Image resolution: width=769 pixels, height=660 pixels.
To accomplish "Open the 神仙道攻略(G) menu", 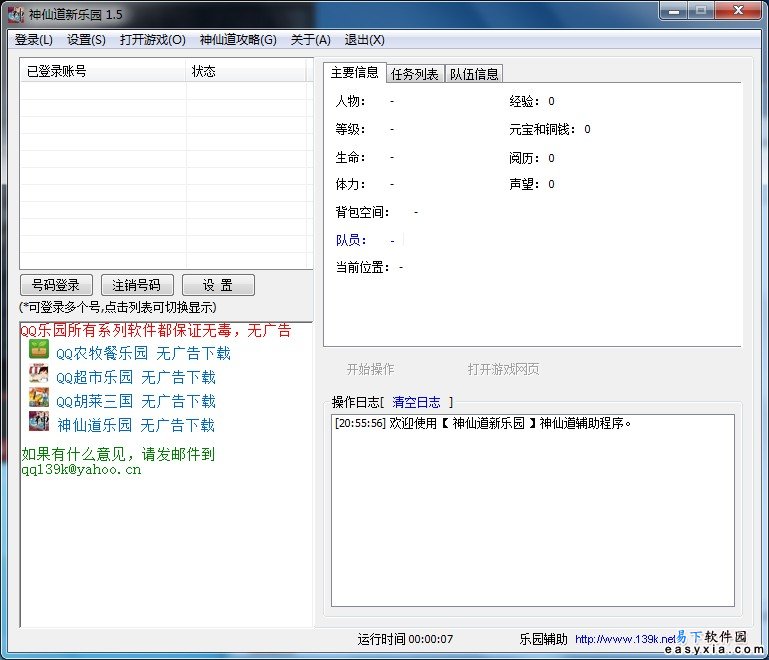I will tap(238, 40).
